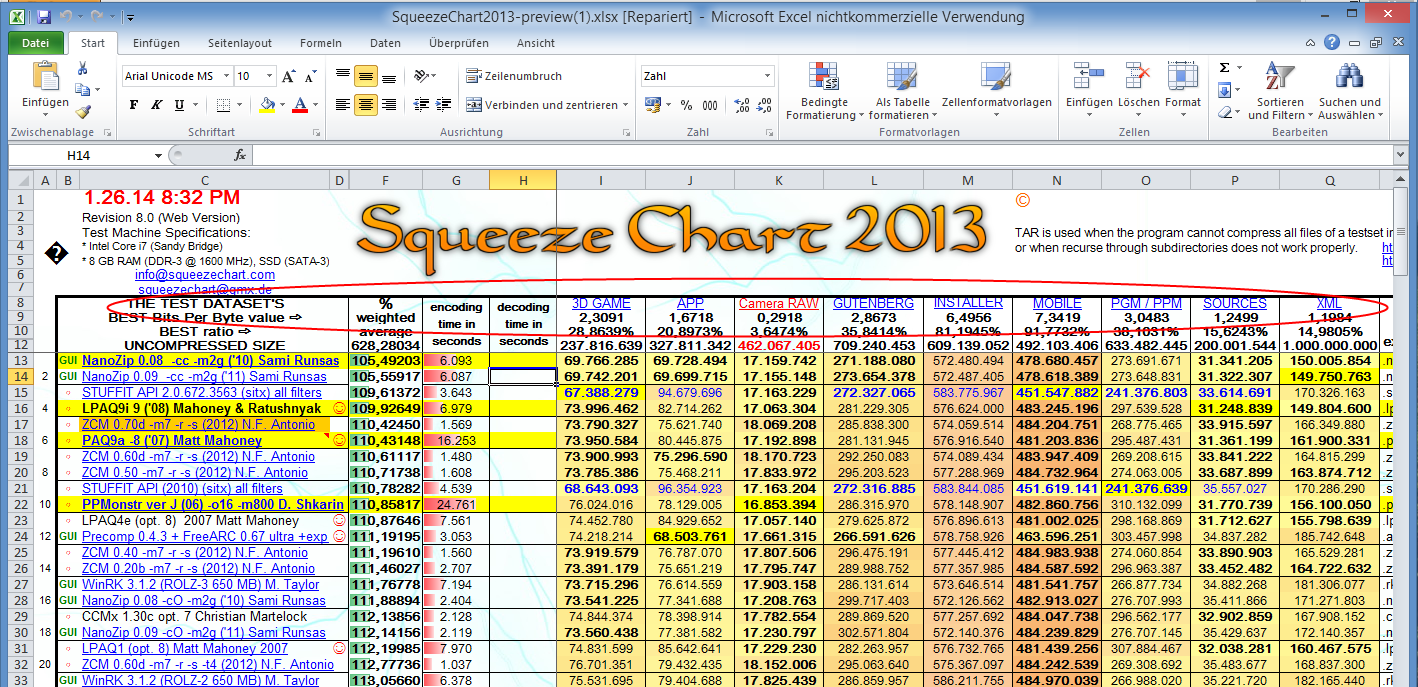The width and height of the screenshot is (1418, 687).
Task: Switch to the Formeln tab
Action: (321, 43)
